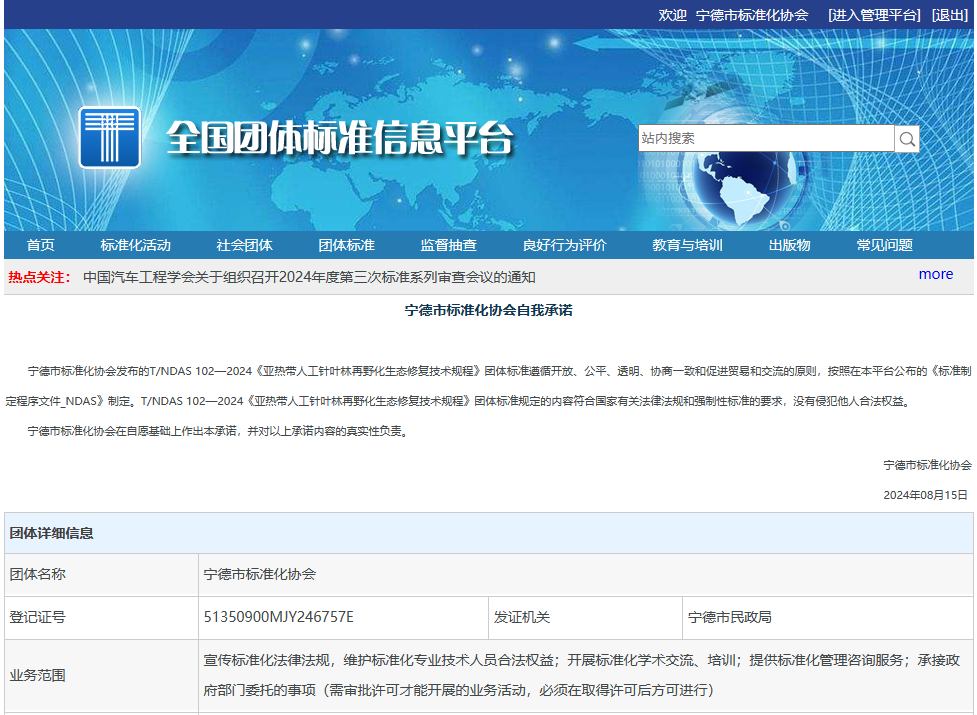Navigate to 出版物 page
This screenshot has height=715, width=977.
coord(789,246)
